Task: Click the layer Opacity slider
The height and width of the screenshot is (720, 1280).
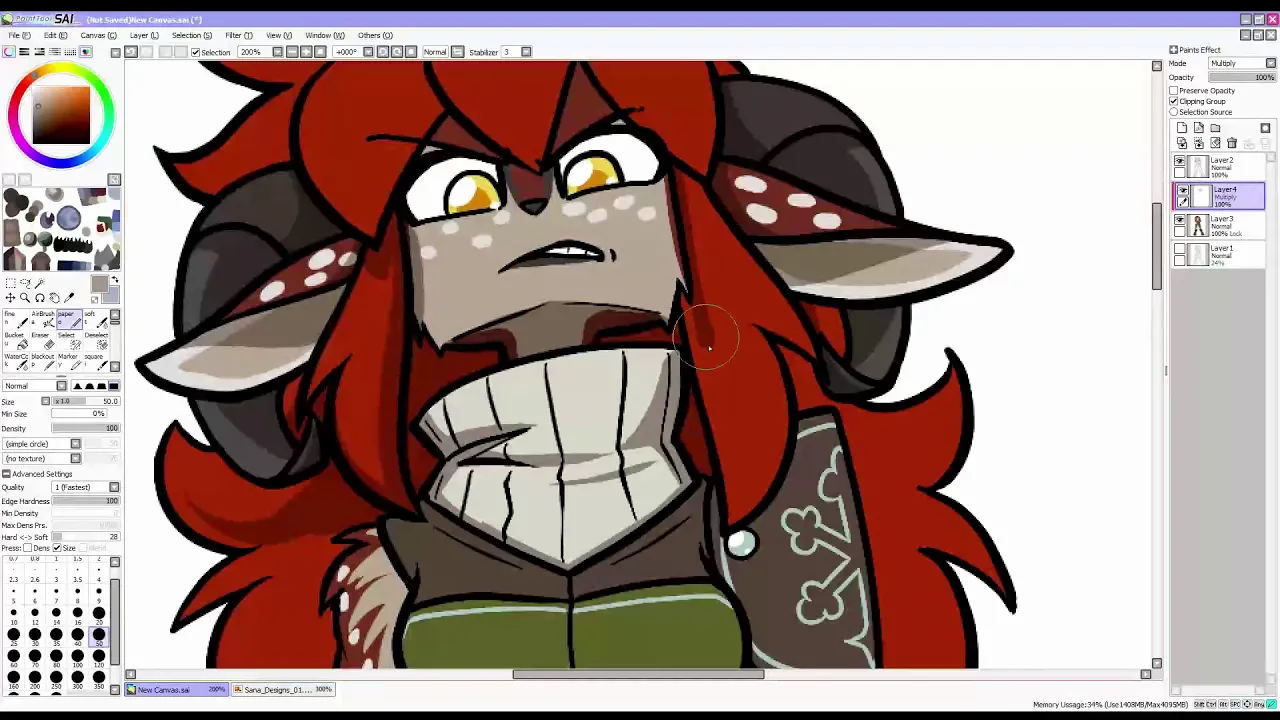Action: tap(1242, 77)
